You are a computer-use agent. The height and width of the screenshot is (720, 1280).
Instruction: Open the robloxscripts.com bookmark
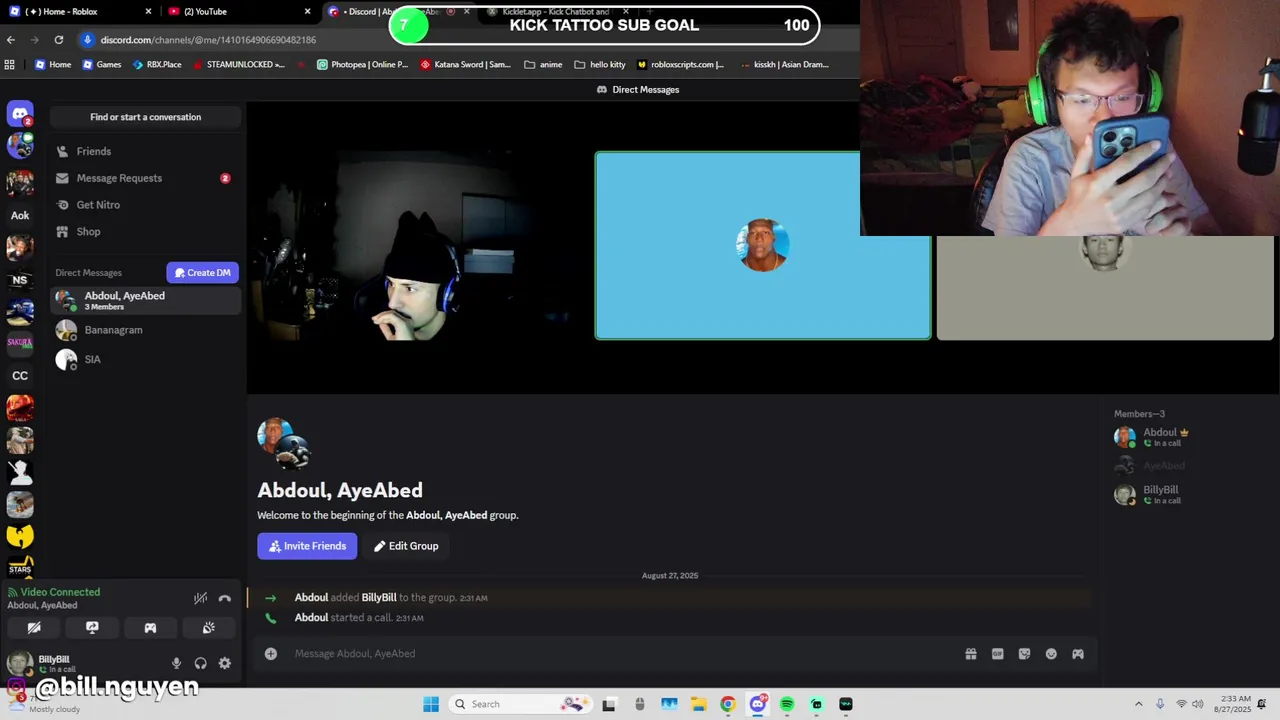point(680,65)
